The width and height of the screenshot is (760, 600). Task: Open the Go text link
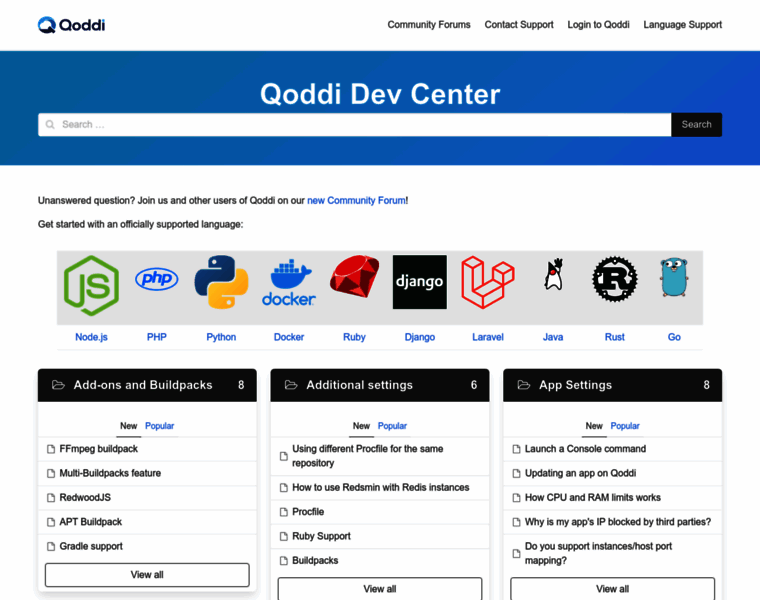coord(674,337)
